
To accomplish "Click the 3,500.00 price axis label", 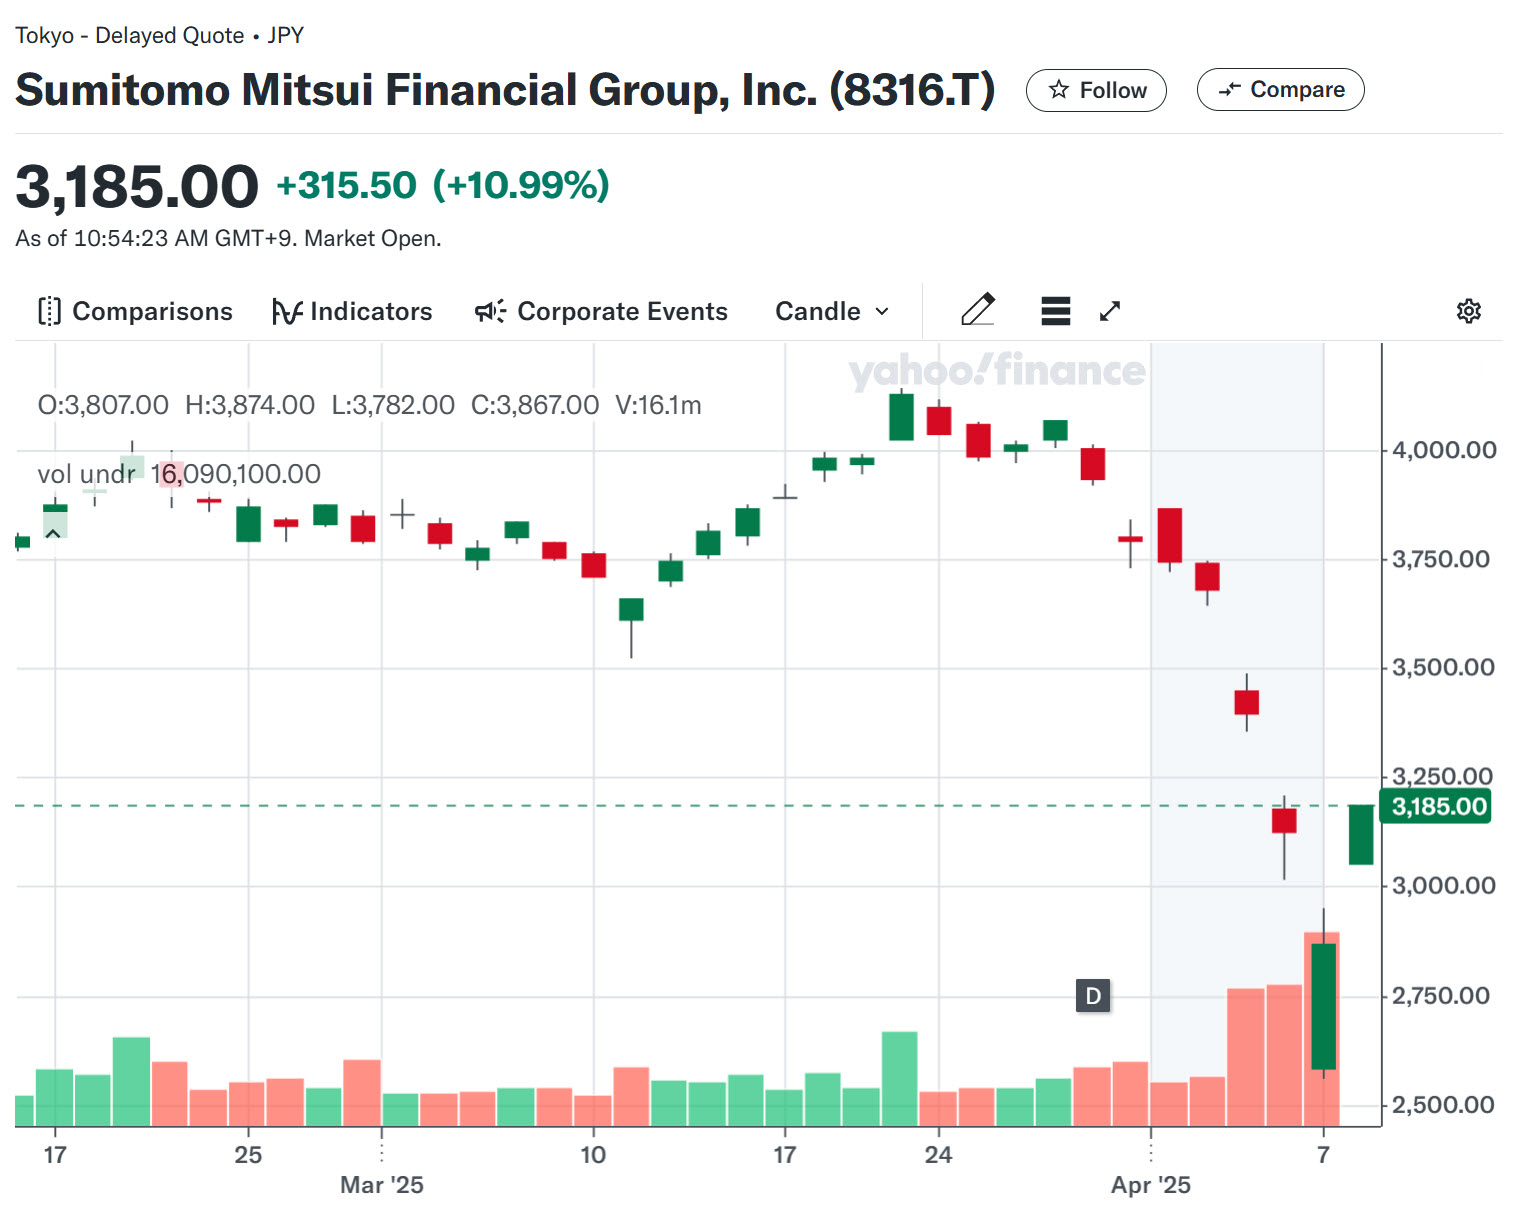I will click(1443, 667).
